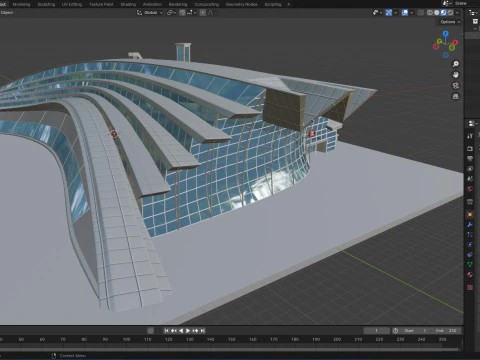Screen dimensions: 480x360
Task: Open the Options dropdown in viewport
Action: pos(450,22)
